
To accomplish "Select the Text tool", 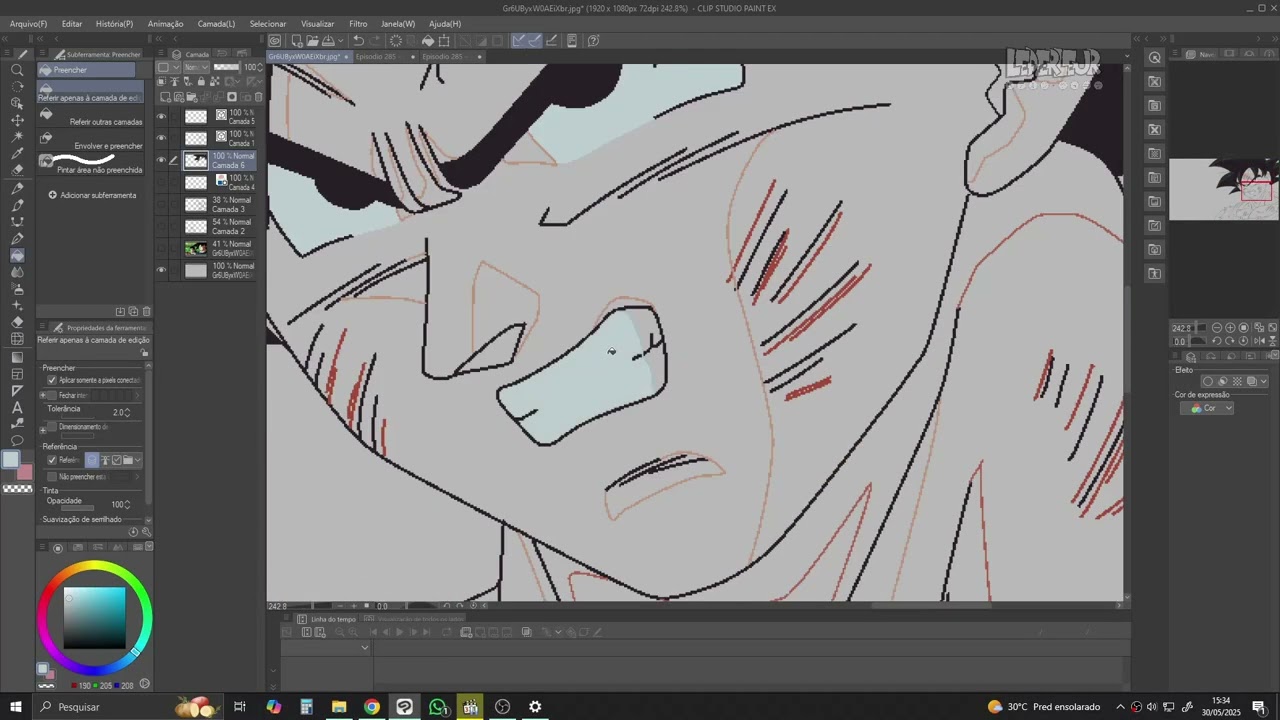I will pyautogui.click(x=17, y=407).
